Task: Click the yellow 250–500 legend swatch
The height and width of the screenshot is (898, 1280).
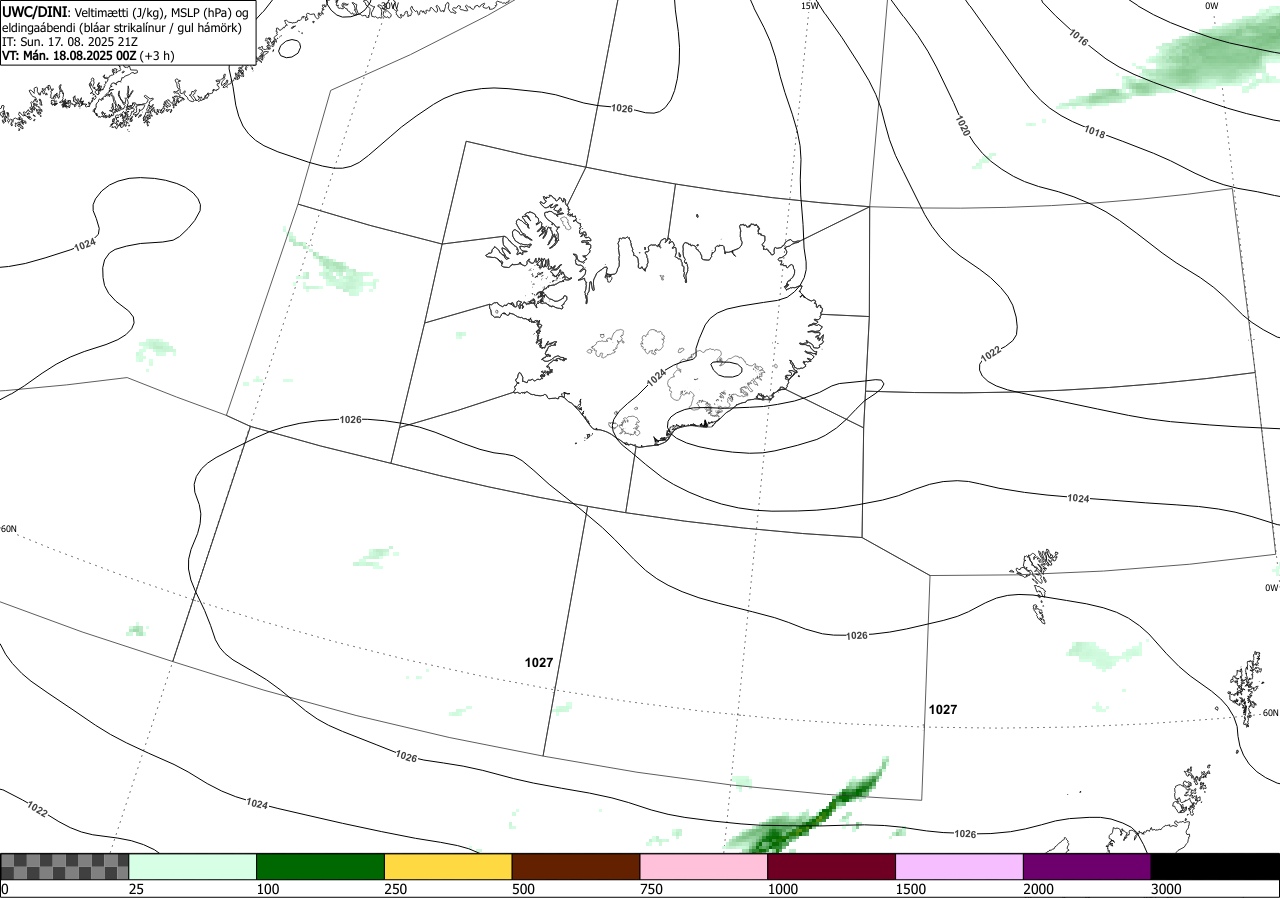Action: point(448,866)
